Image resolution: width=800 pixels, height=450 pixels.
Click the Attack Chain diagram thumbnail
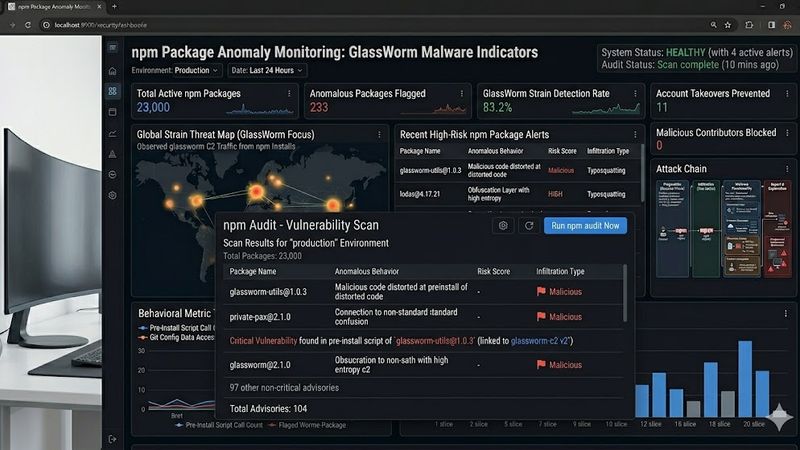(x=723, y=229)
